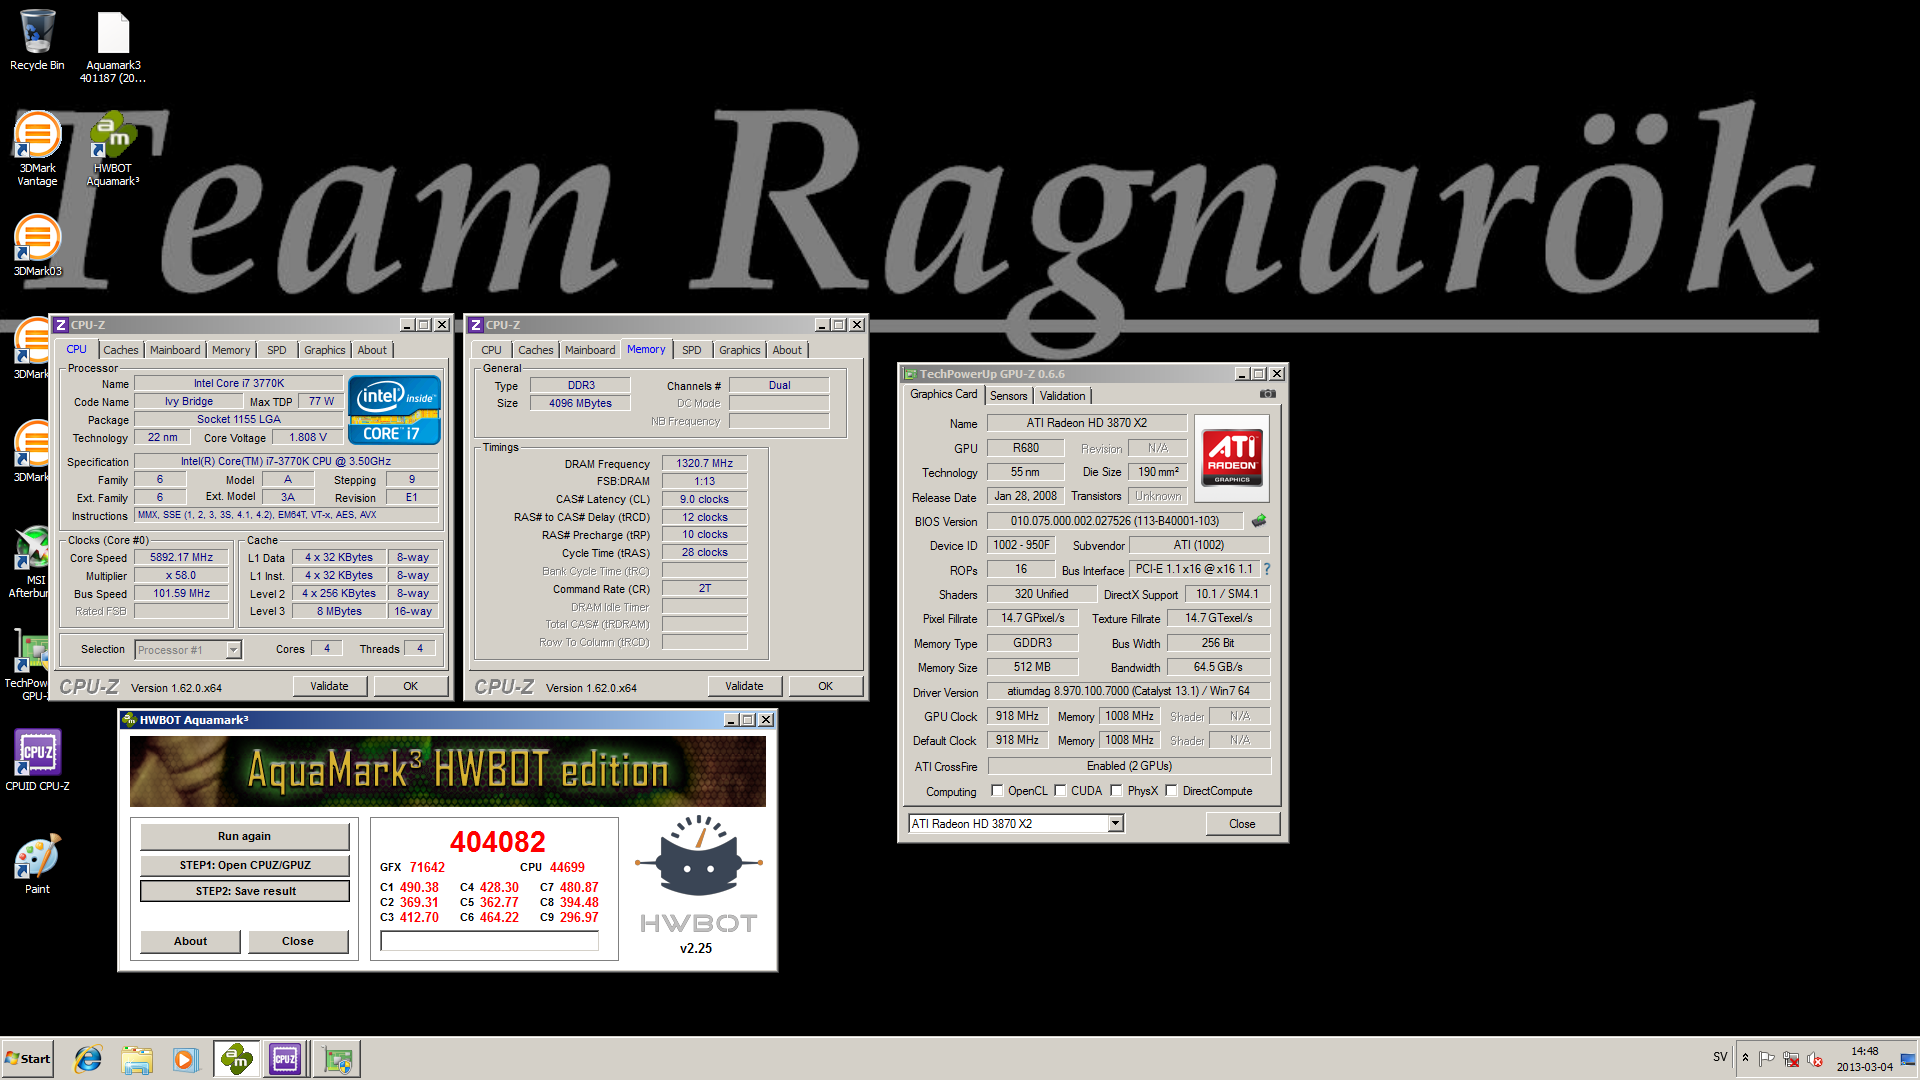The width and height of the screenshot is (1920, 1080).
Task: Click OK in the right CPU-Z window
Action: [825, 686]
